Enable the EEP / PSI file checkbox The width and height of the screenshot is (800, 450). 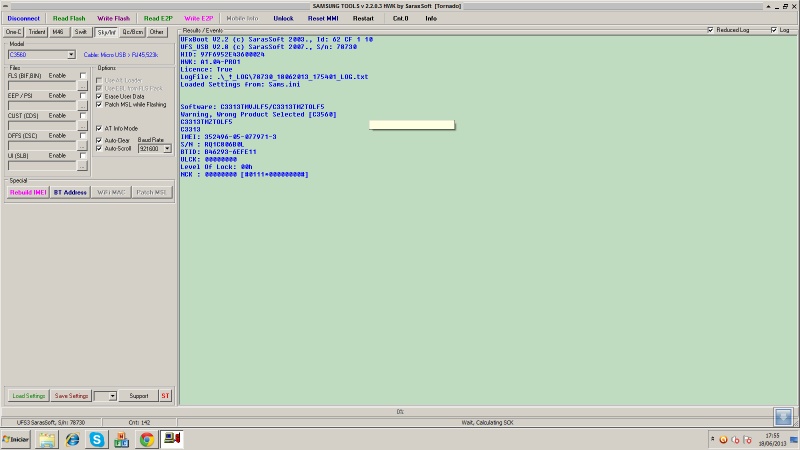[83, 95]
